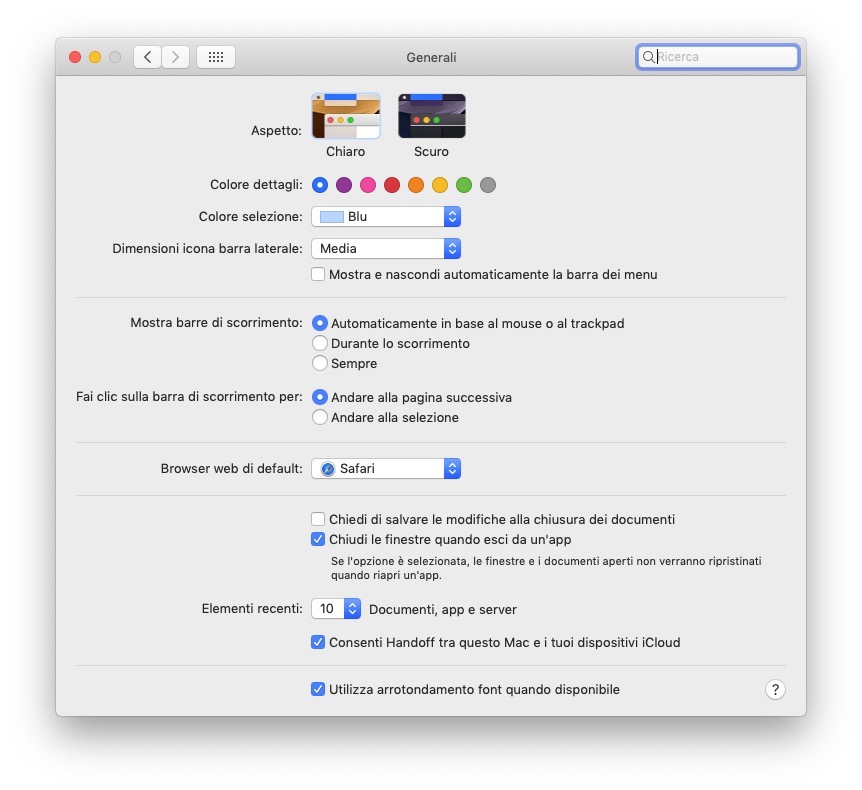This screenshot has height=790, width=862.
Task: Open the default web browser Safari dropdown
Action: (x=386, y=468)
